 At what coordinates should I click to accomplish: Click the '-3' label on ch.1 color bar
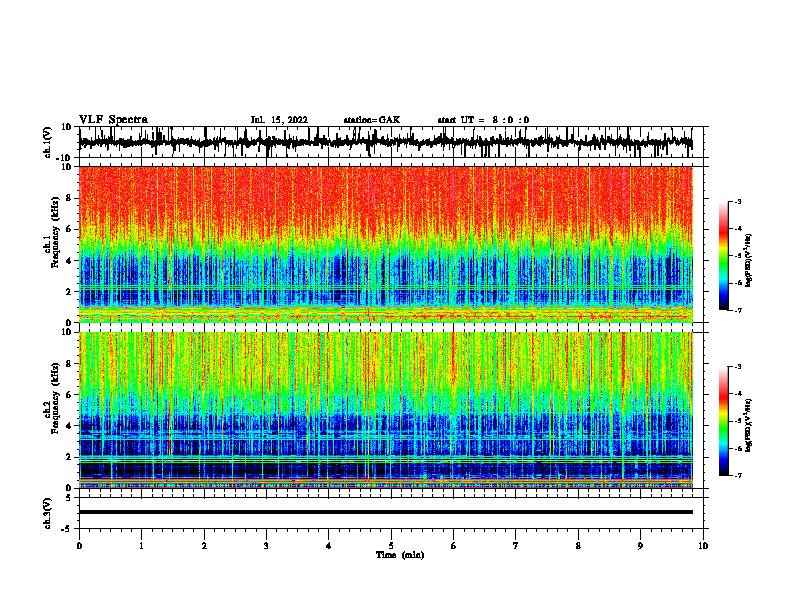[x=738, y=201]
